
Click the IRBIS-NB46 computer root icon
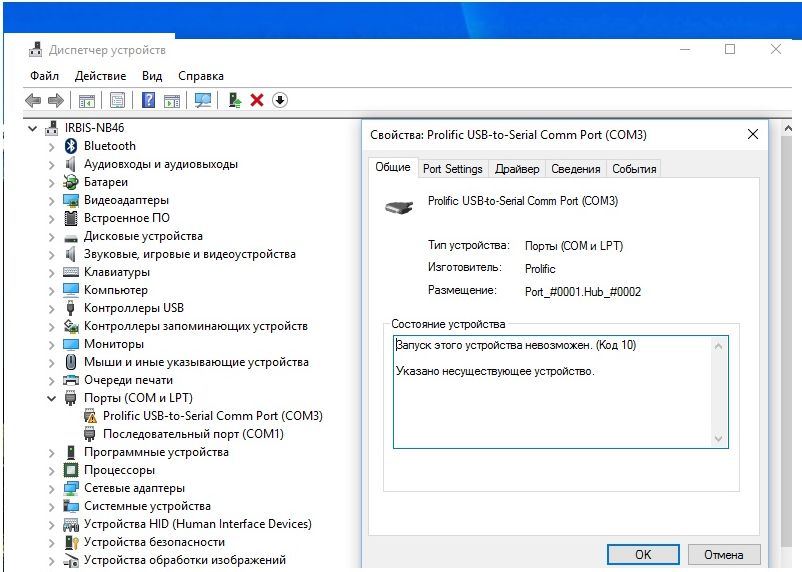[51, 128]
